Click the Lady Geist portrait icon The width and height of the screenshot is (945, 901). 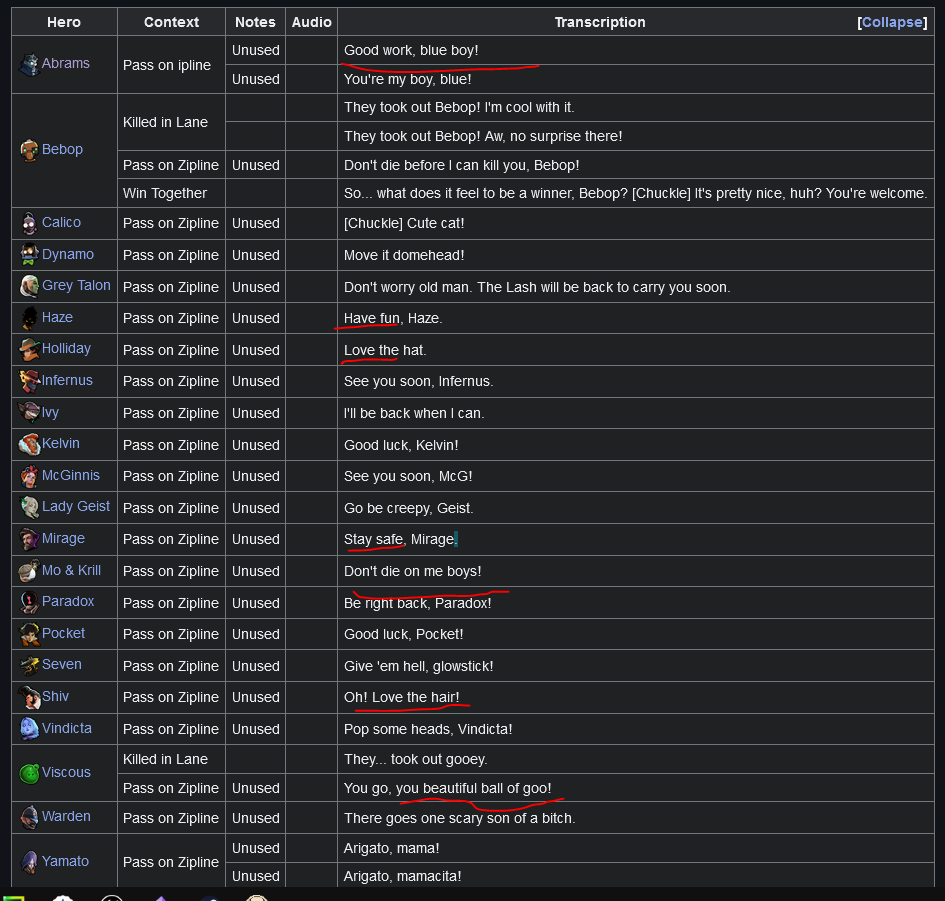point(29,507)
